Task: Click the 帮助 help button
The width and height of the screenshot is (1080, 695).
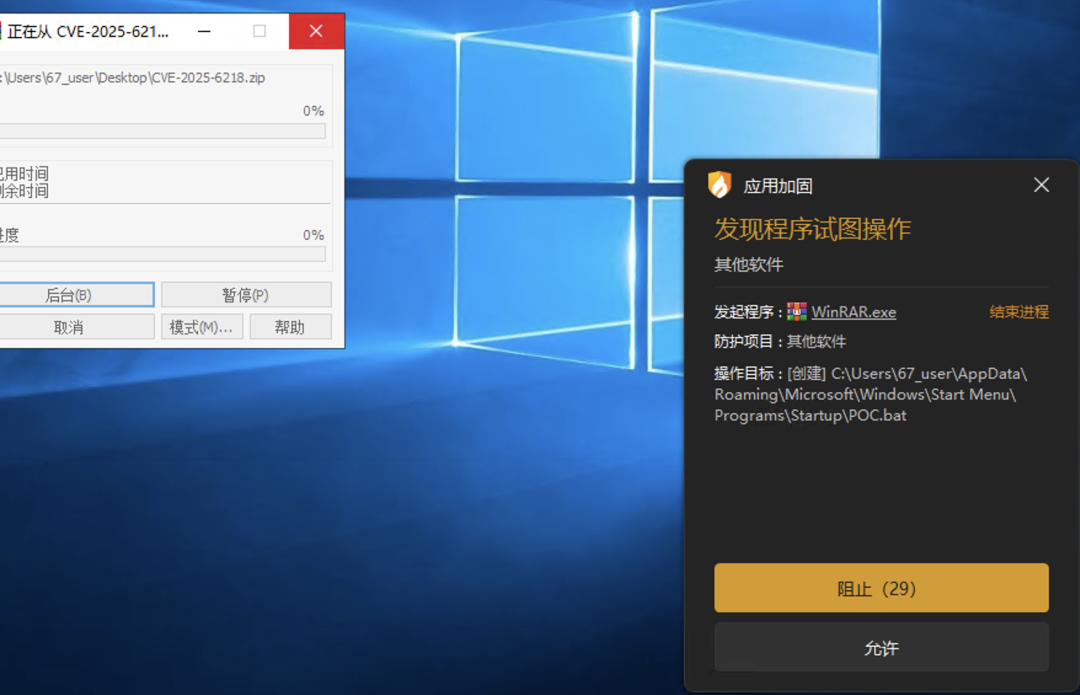Action: click(x=290, y=327)
